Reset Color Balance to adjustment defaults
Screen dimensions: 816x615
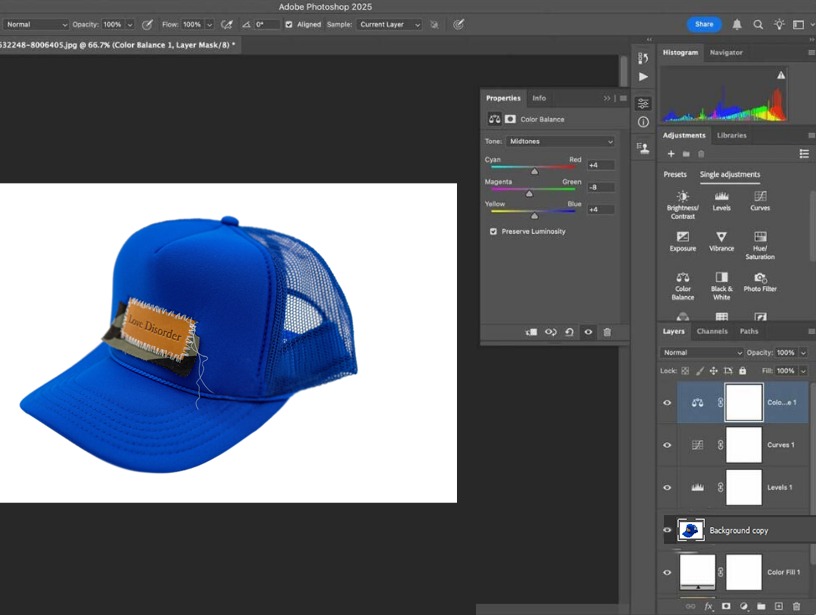(569, 332)
